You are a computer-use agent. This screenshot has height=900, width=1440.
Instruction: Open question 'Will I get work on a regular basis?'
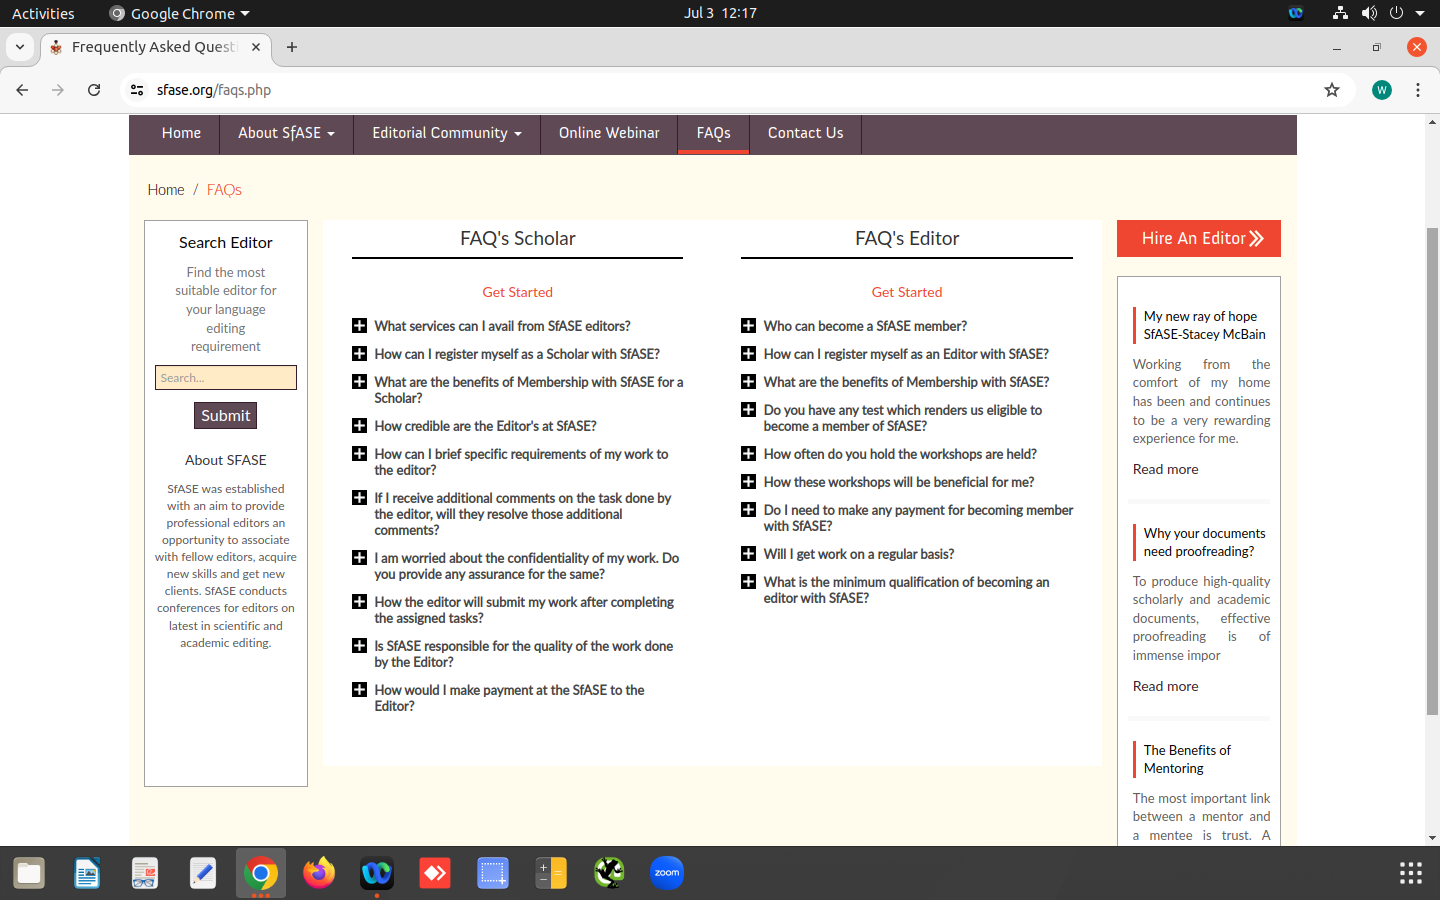(x=859, y=554)
